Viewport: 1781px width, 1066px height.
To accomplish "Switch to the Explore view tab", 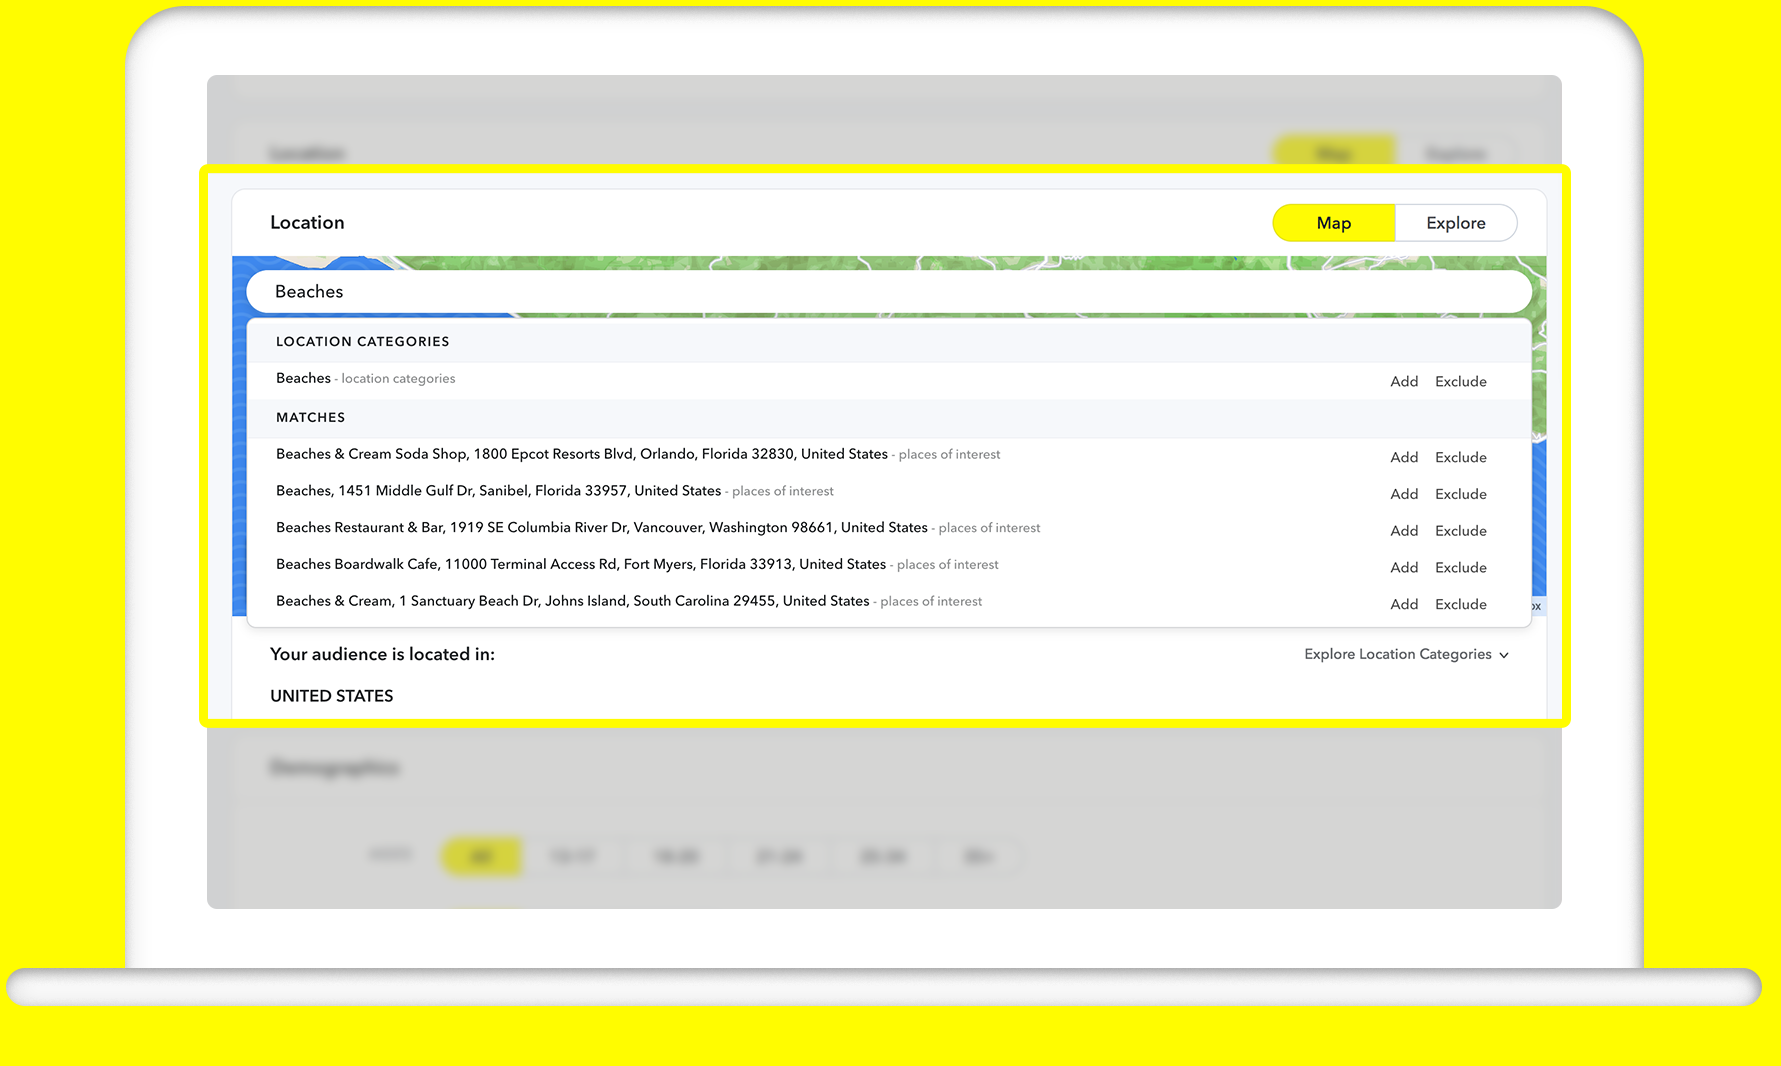I will coord(1456,223).
